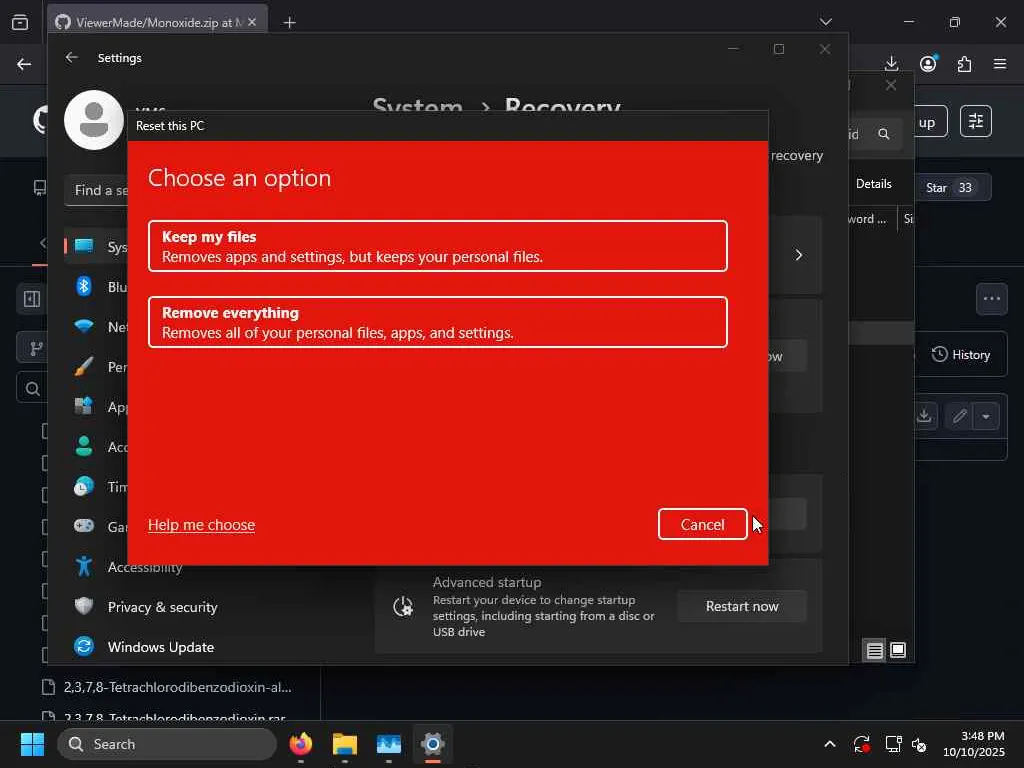Go back using the Settings back arrow
The height and width of the screenshot is (768, 1024).
click(72, 57)
